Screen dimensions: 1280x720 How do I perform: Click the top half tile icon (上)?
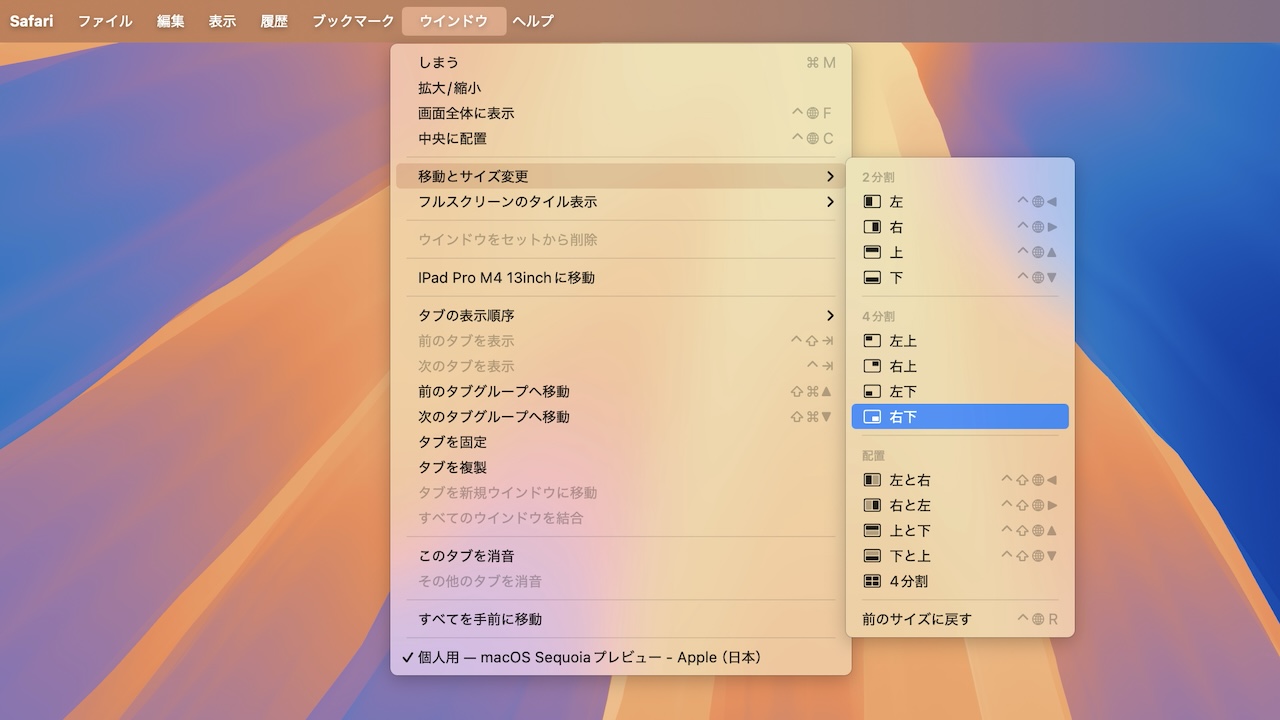[872, 252]
